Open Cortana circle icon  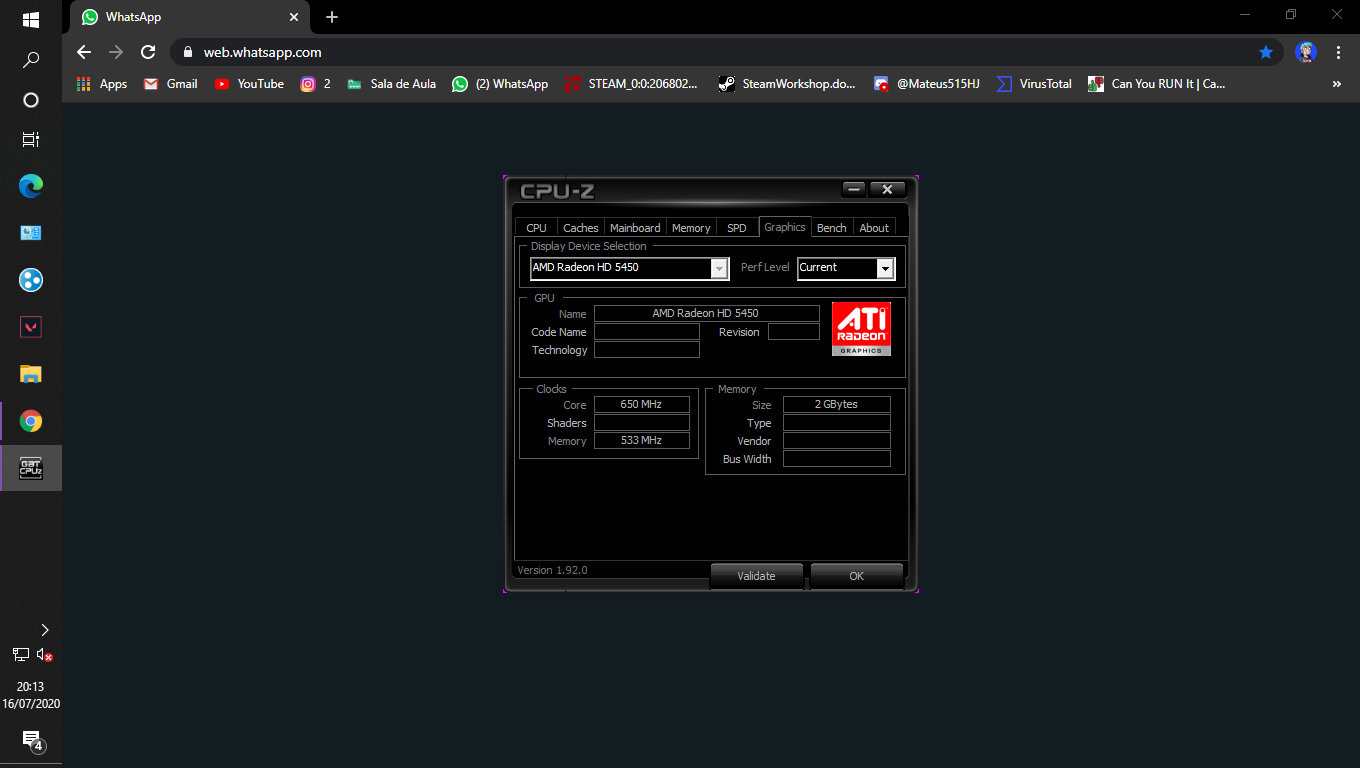30,100
